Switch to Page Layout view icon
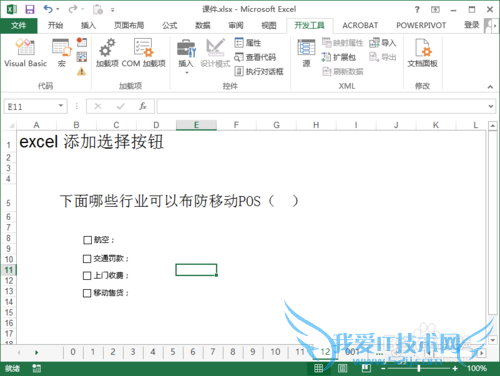 (x=343, y=368)
